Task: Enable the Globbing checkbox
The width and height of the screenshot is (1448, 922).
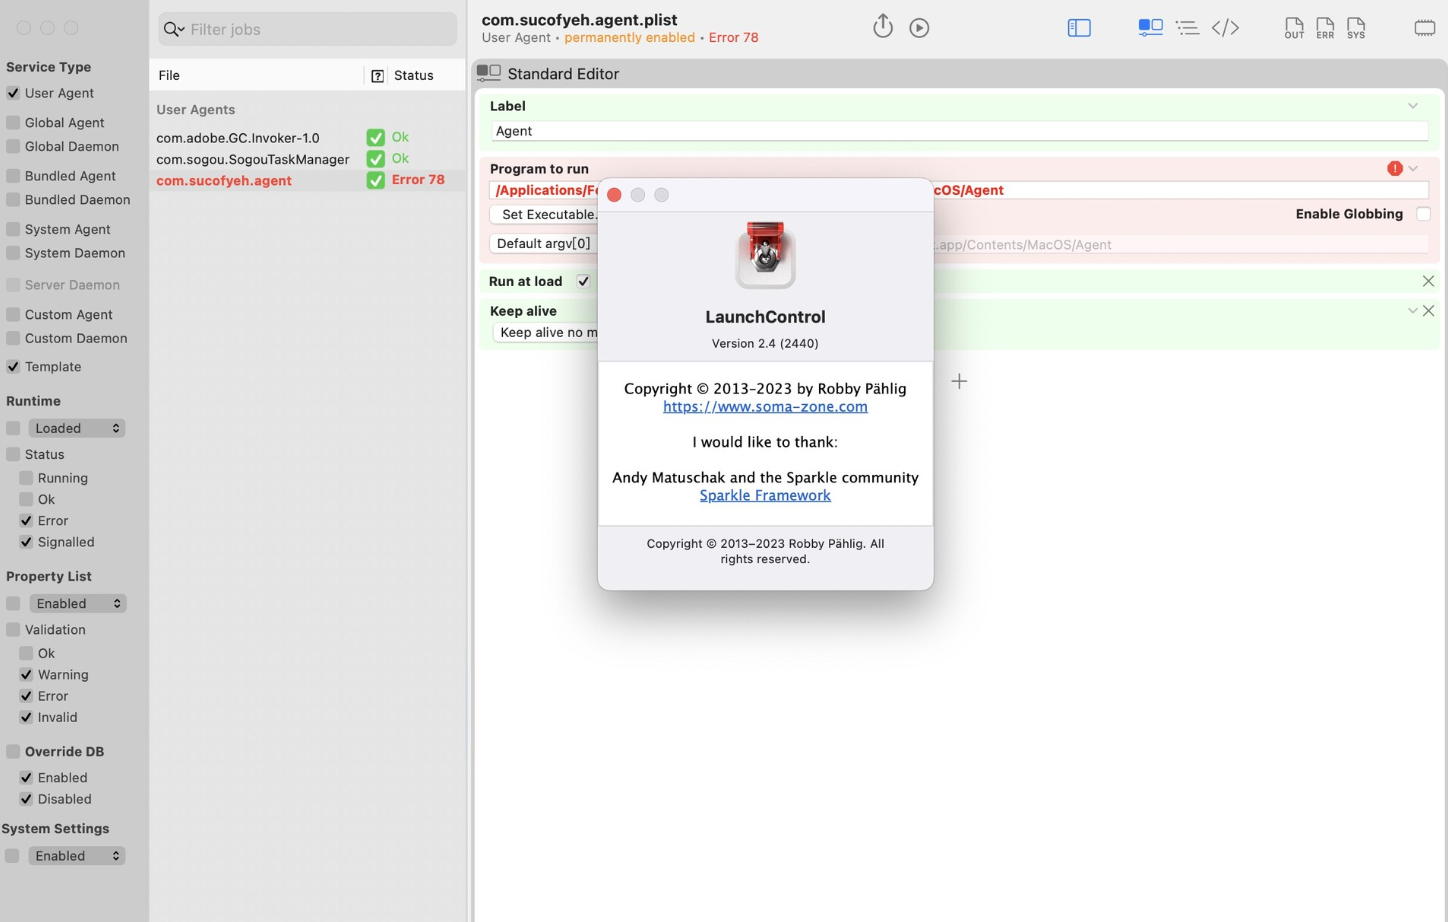Action: (1423, 213)
